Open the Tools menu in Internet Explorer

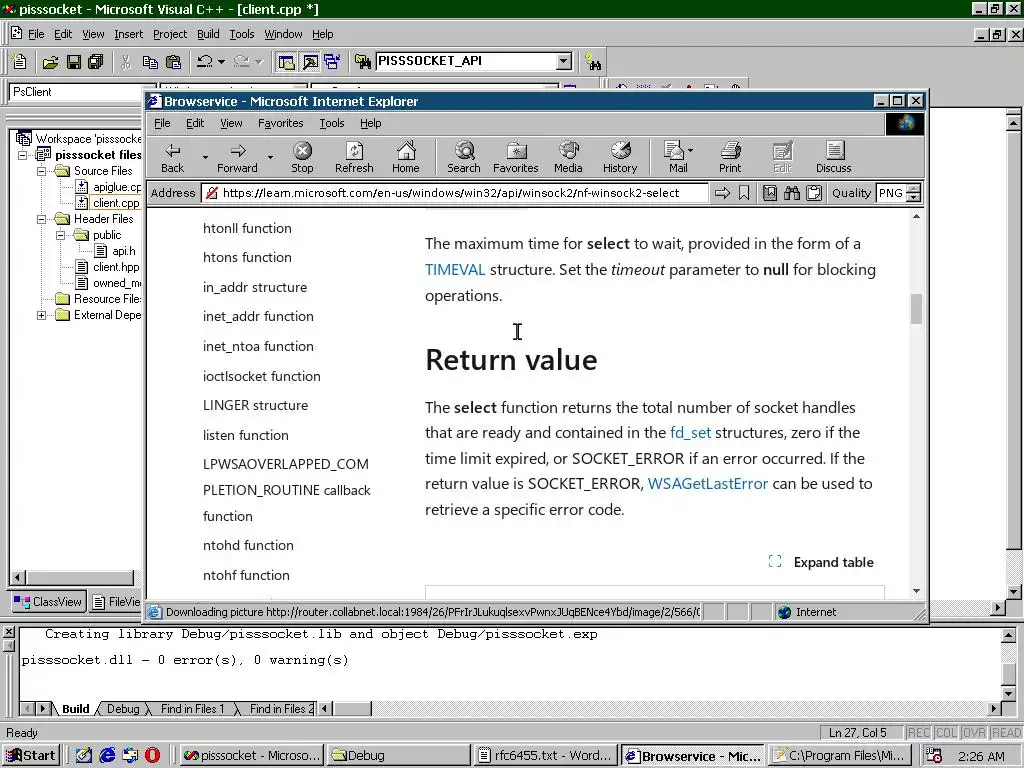click(332, 123)
